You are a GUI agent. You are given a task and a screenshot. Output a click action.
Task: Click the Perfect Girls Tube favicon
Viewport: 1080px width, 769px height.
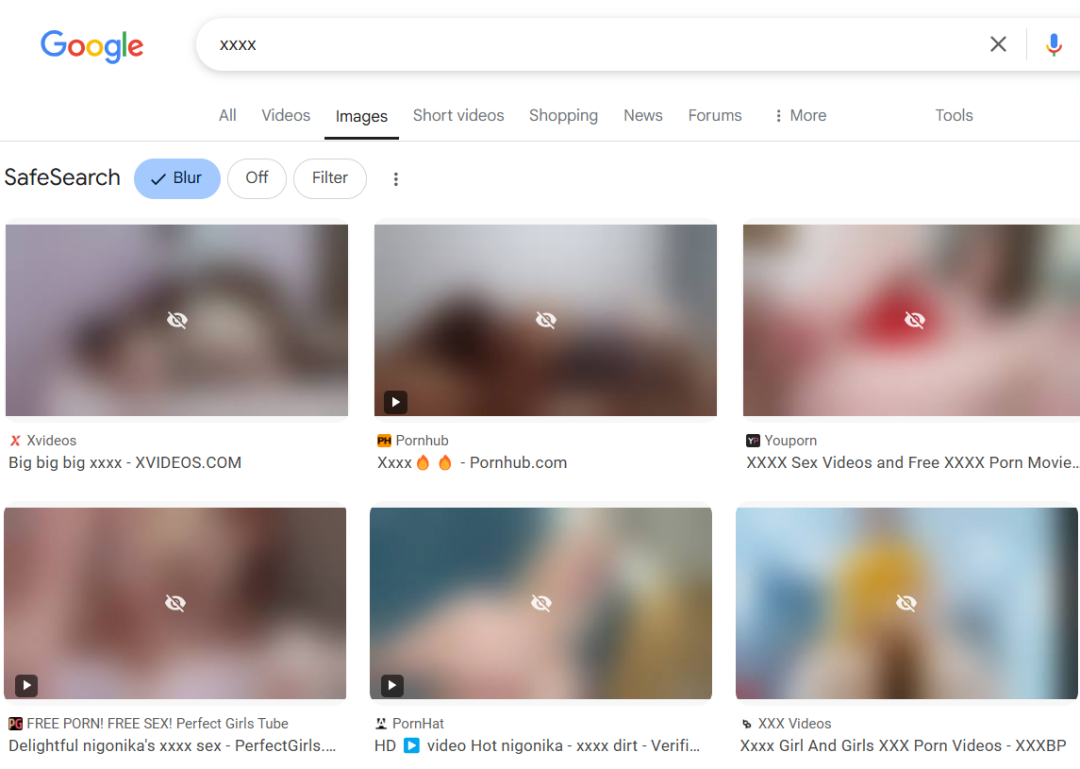pyautogui.click(x=15, y=724)
